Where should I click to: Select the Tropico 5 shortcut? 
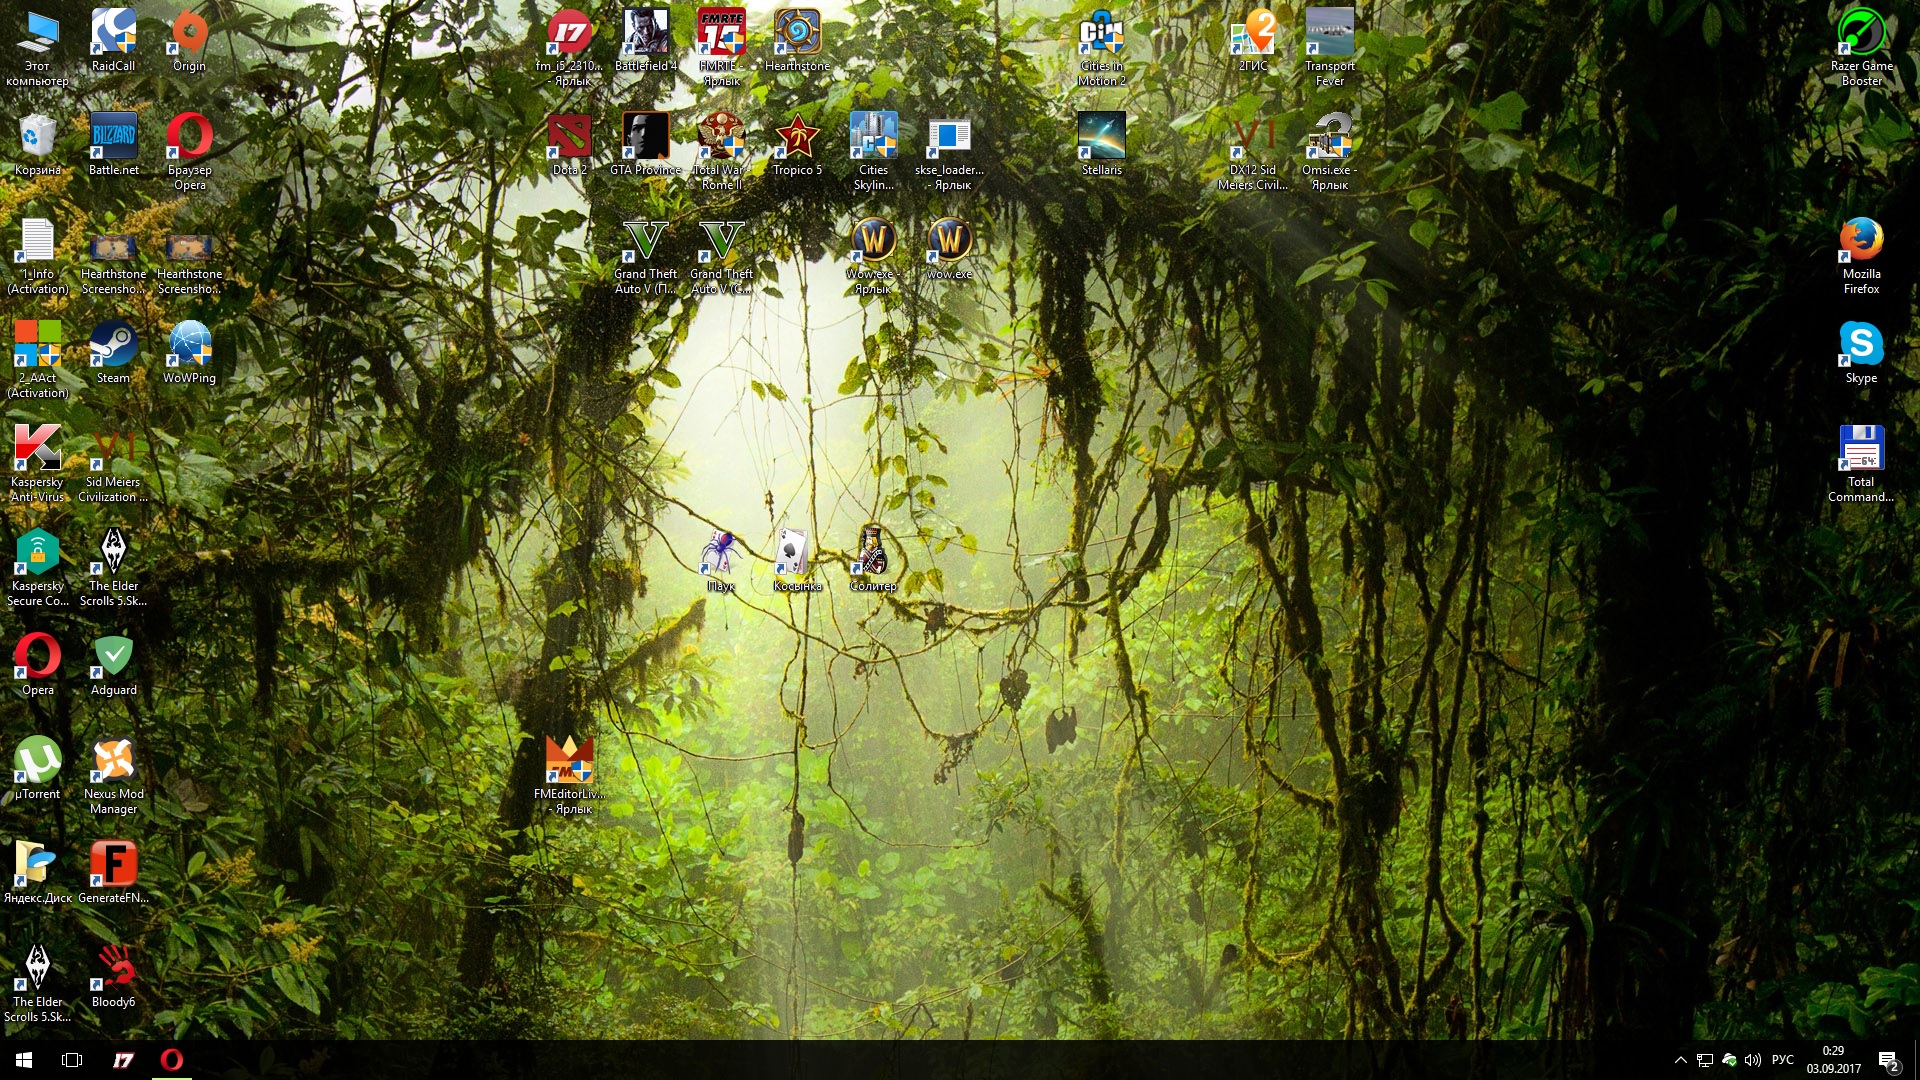click(x=797, y=137)
